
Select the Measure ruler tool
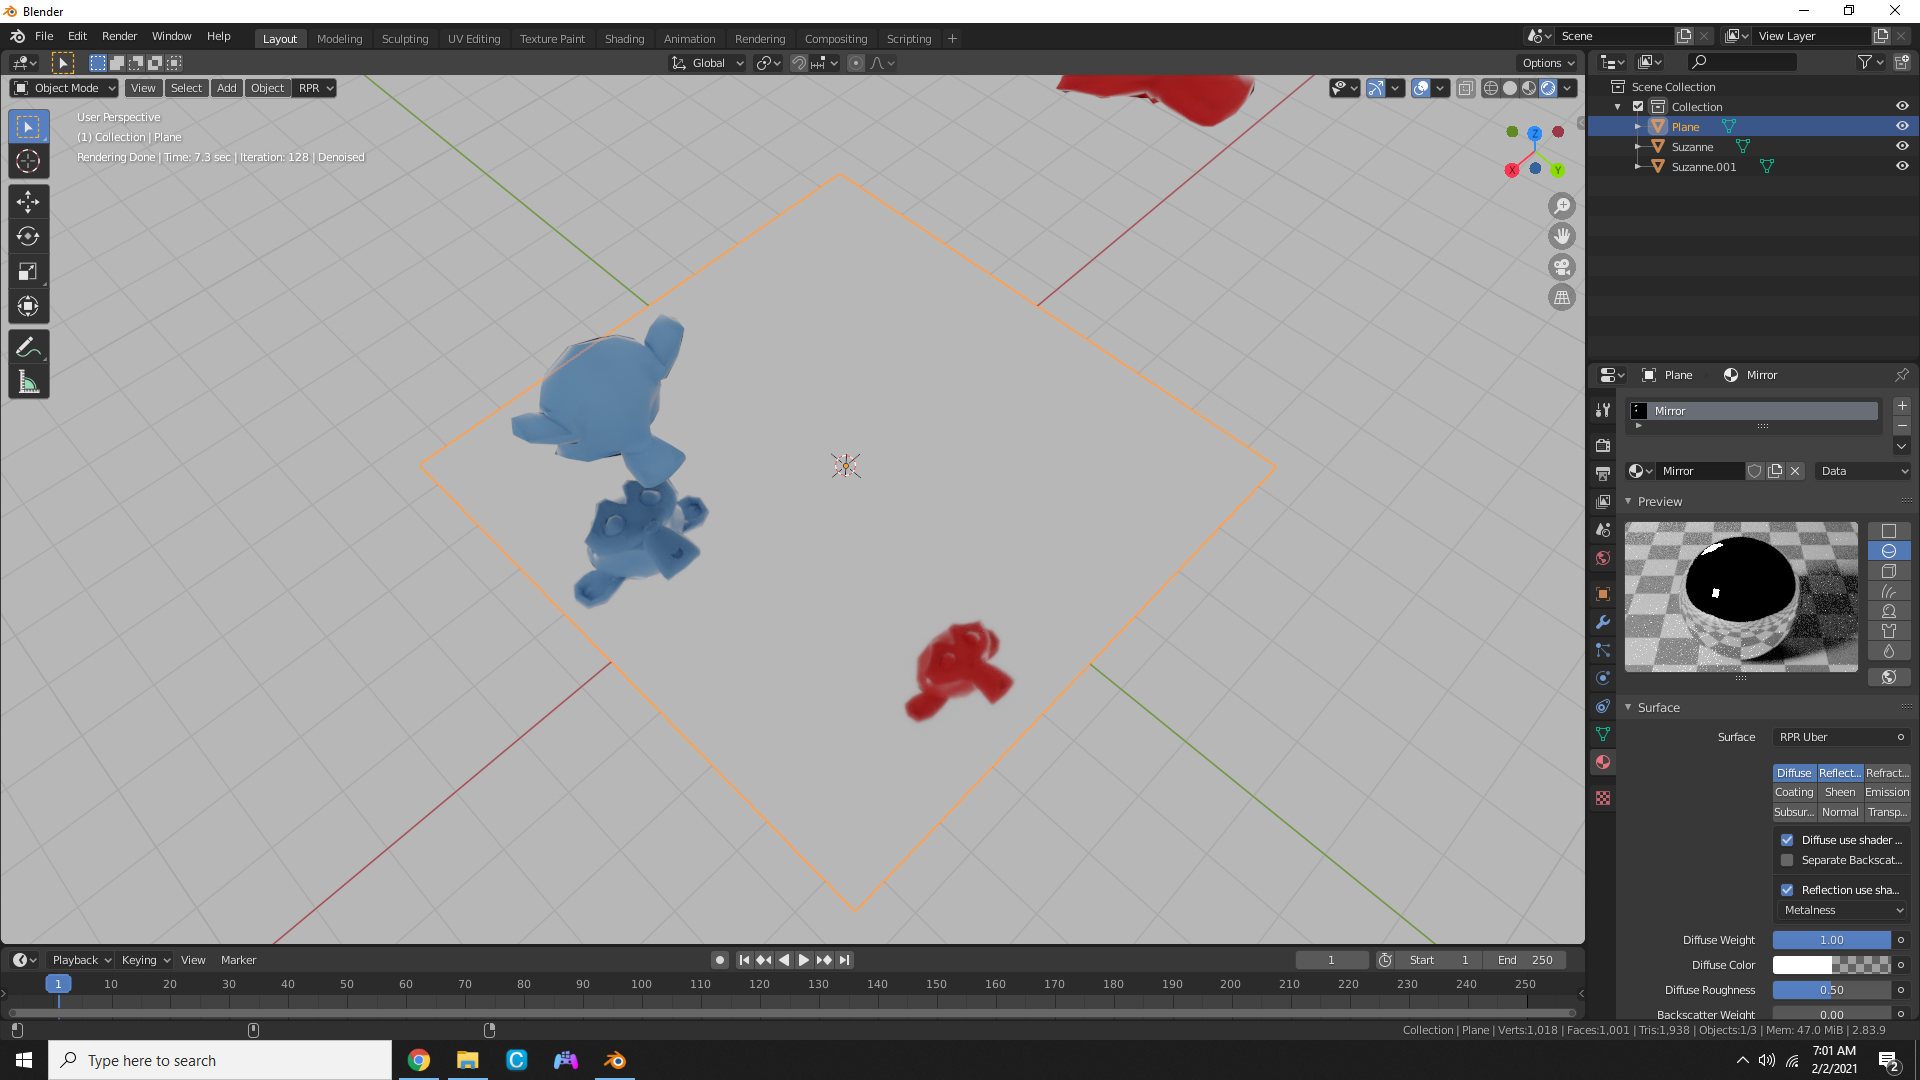[28, 382]
